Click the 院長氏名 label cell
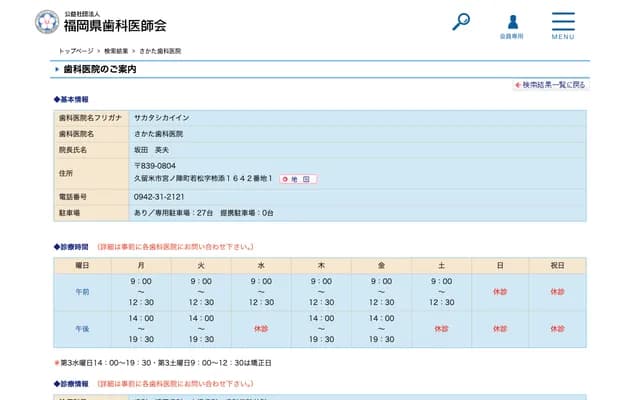Viewport: 640px width, 400px height. 91,150
